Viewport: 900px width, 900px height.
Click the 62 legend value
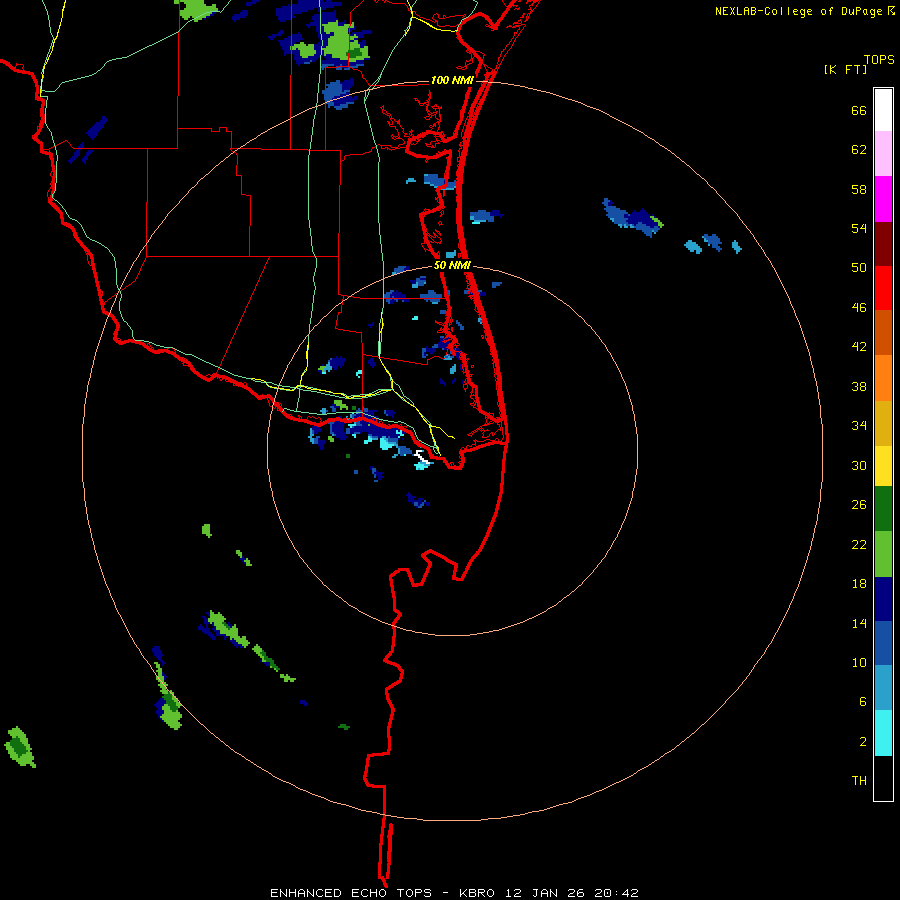[x=859, y=150]
